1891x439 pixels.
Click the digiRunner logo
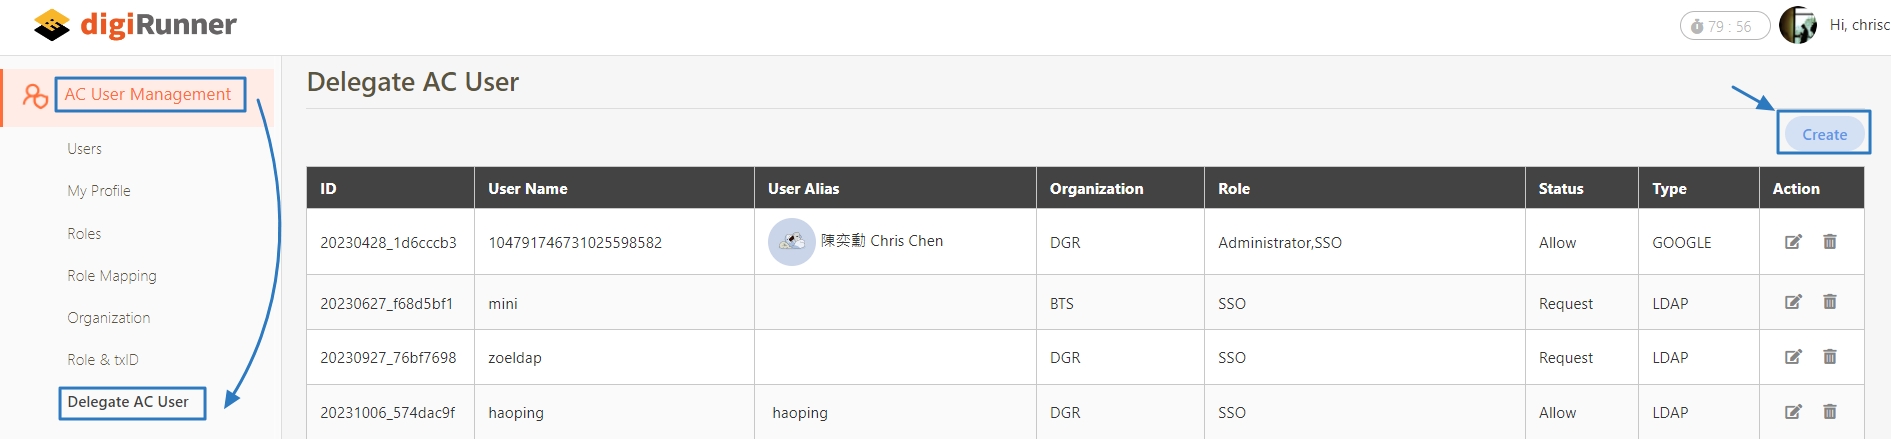(135, 25)
